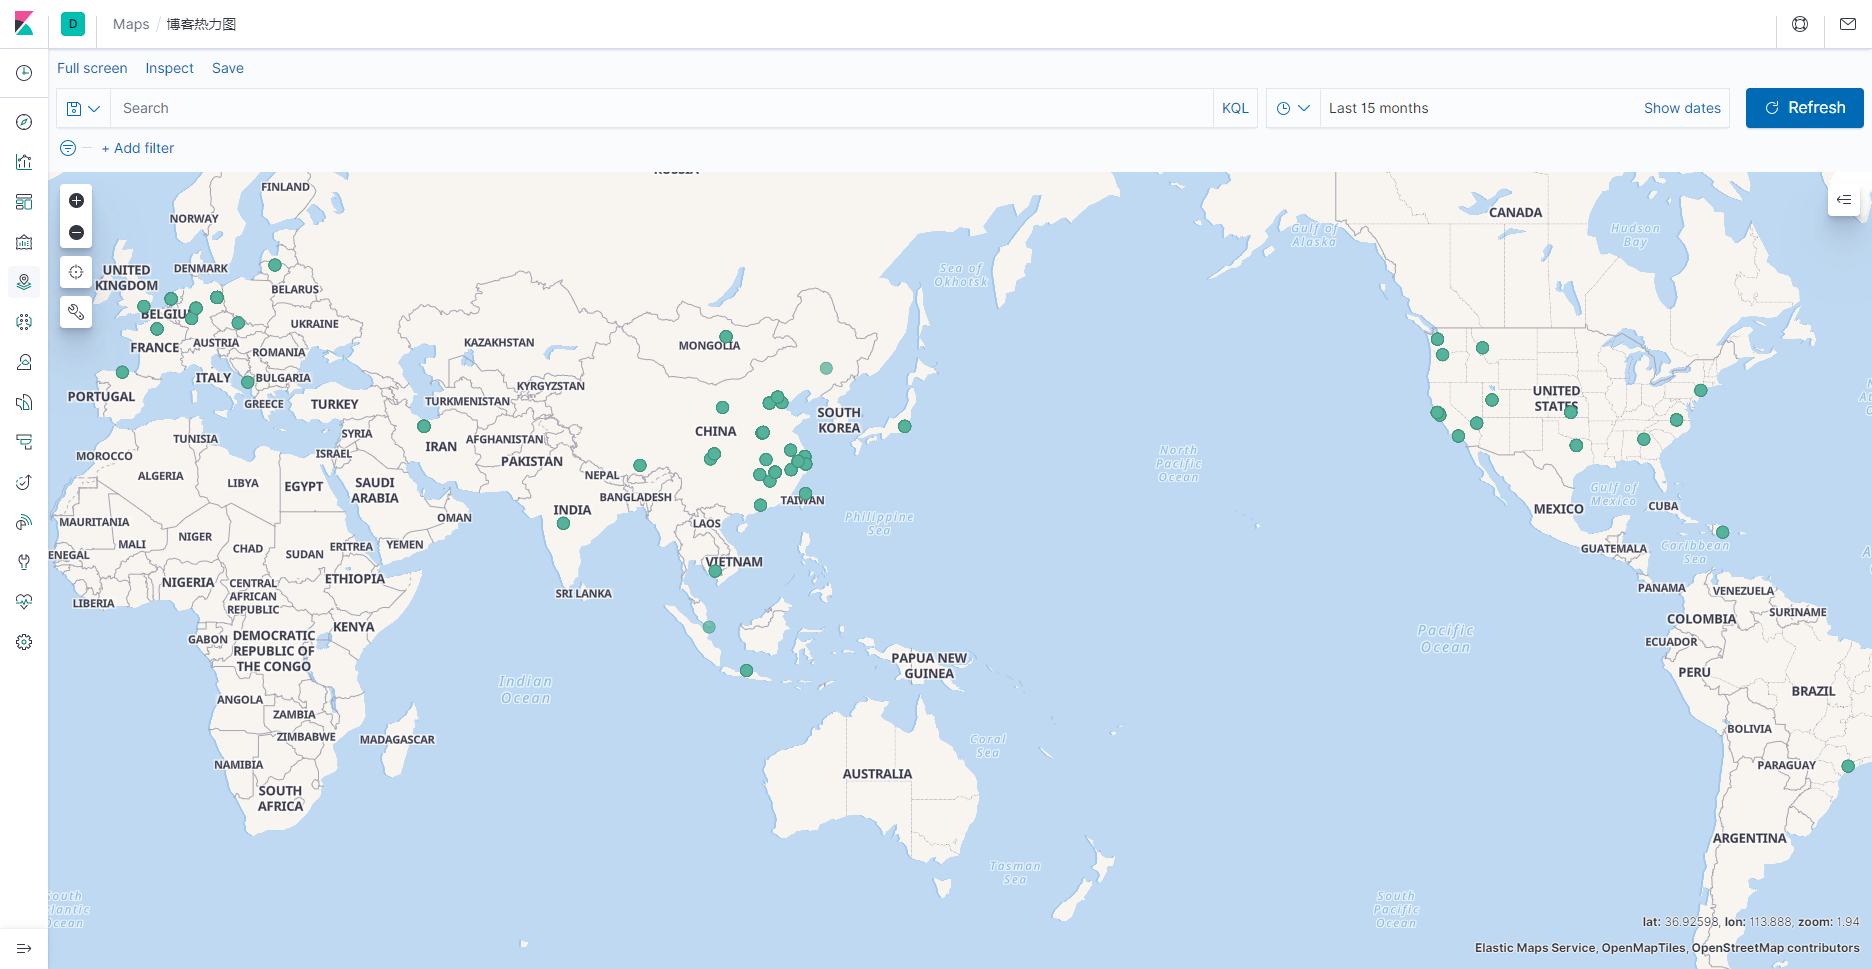Click the fit to data bounds button
This screenshot has height=969, width=1872.
tap(76, 272)
